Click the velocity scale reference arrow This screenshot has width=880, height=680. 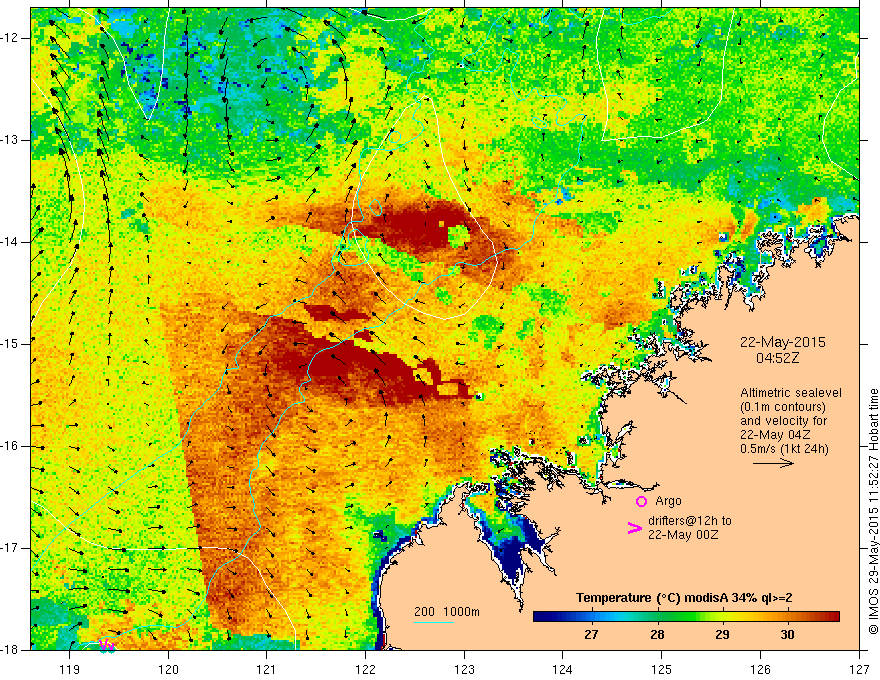[x=773, y=463]
